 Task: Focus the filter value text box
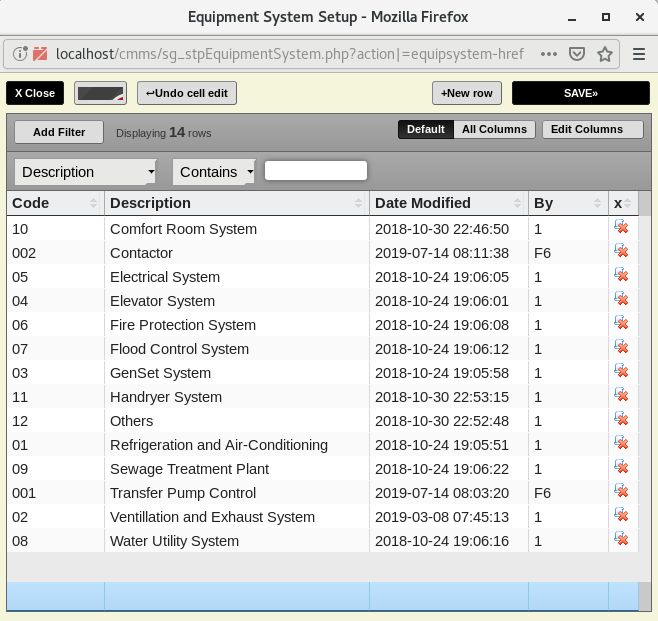(316, 171)
